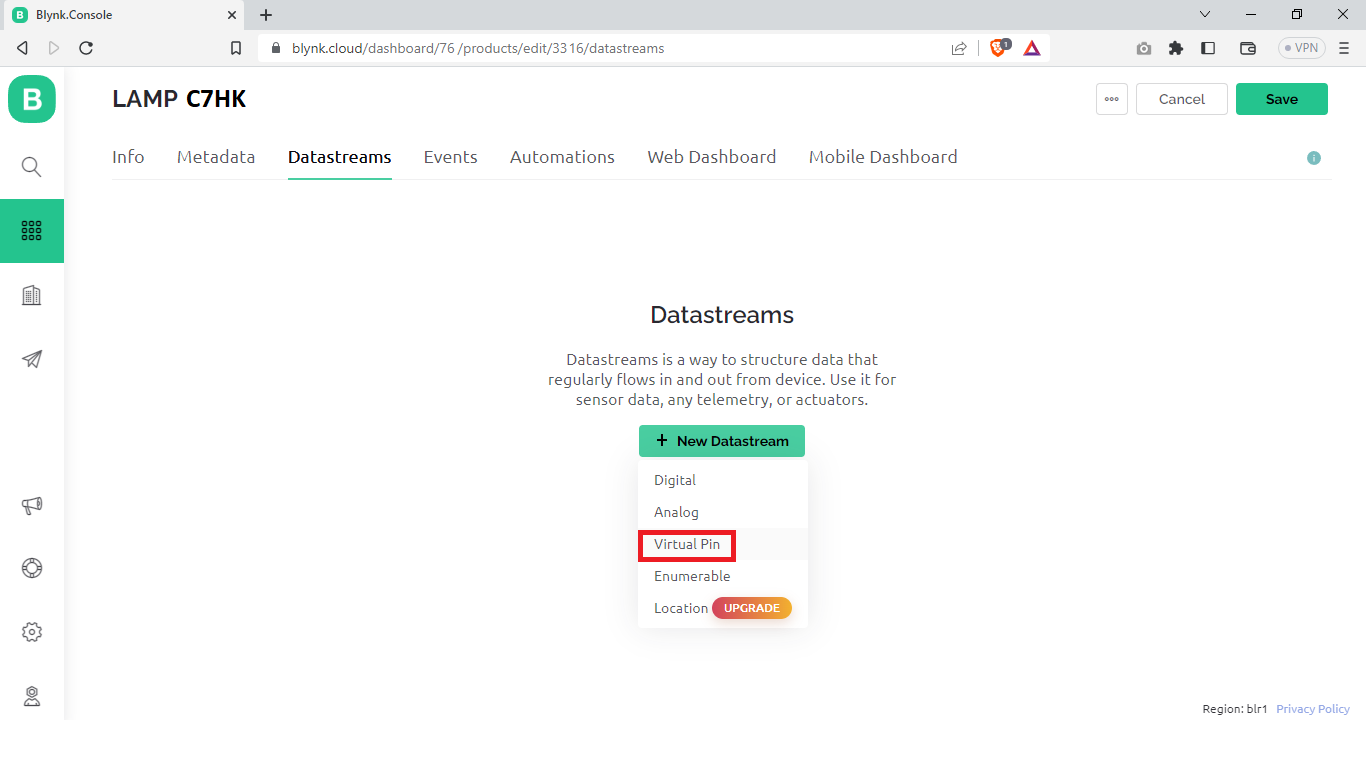Reload the page with the refresh icon
This screenshot has width=1366, height=768.
(86, 48)
